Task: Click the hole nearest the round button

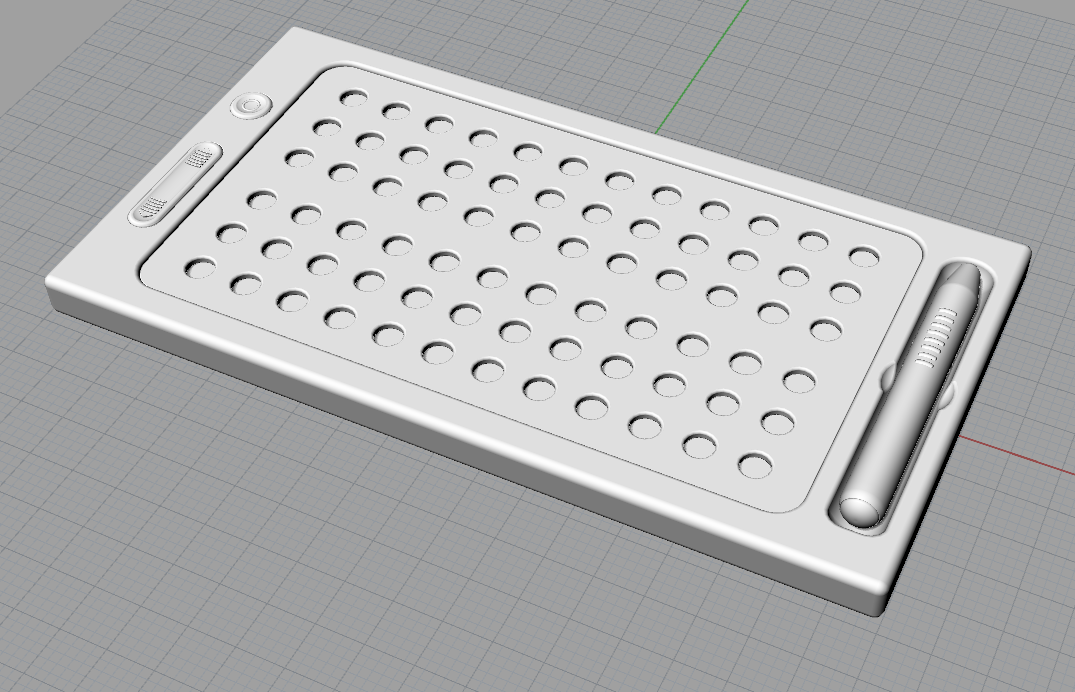Action: pos(354,98)
